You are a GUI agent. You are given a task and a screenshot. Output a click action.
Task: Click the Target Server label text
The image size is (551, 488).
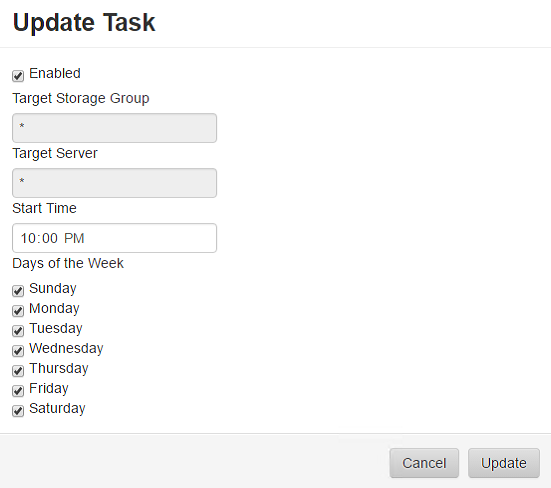(x=55, y=154)
